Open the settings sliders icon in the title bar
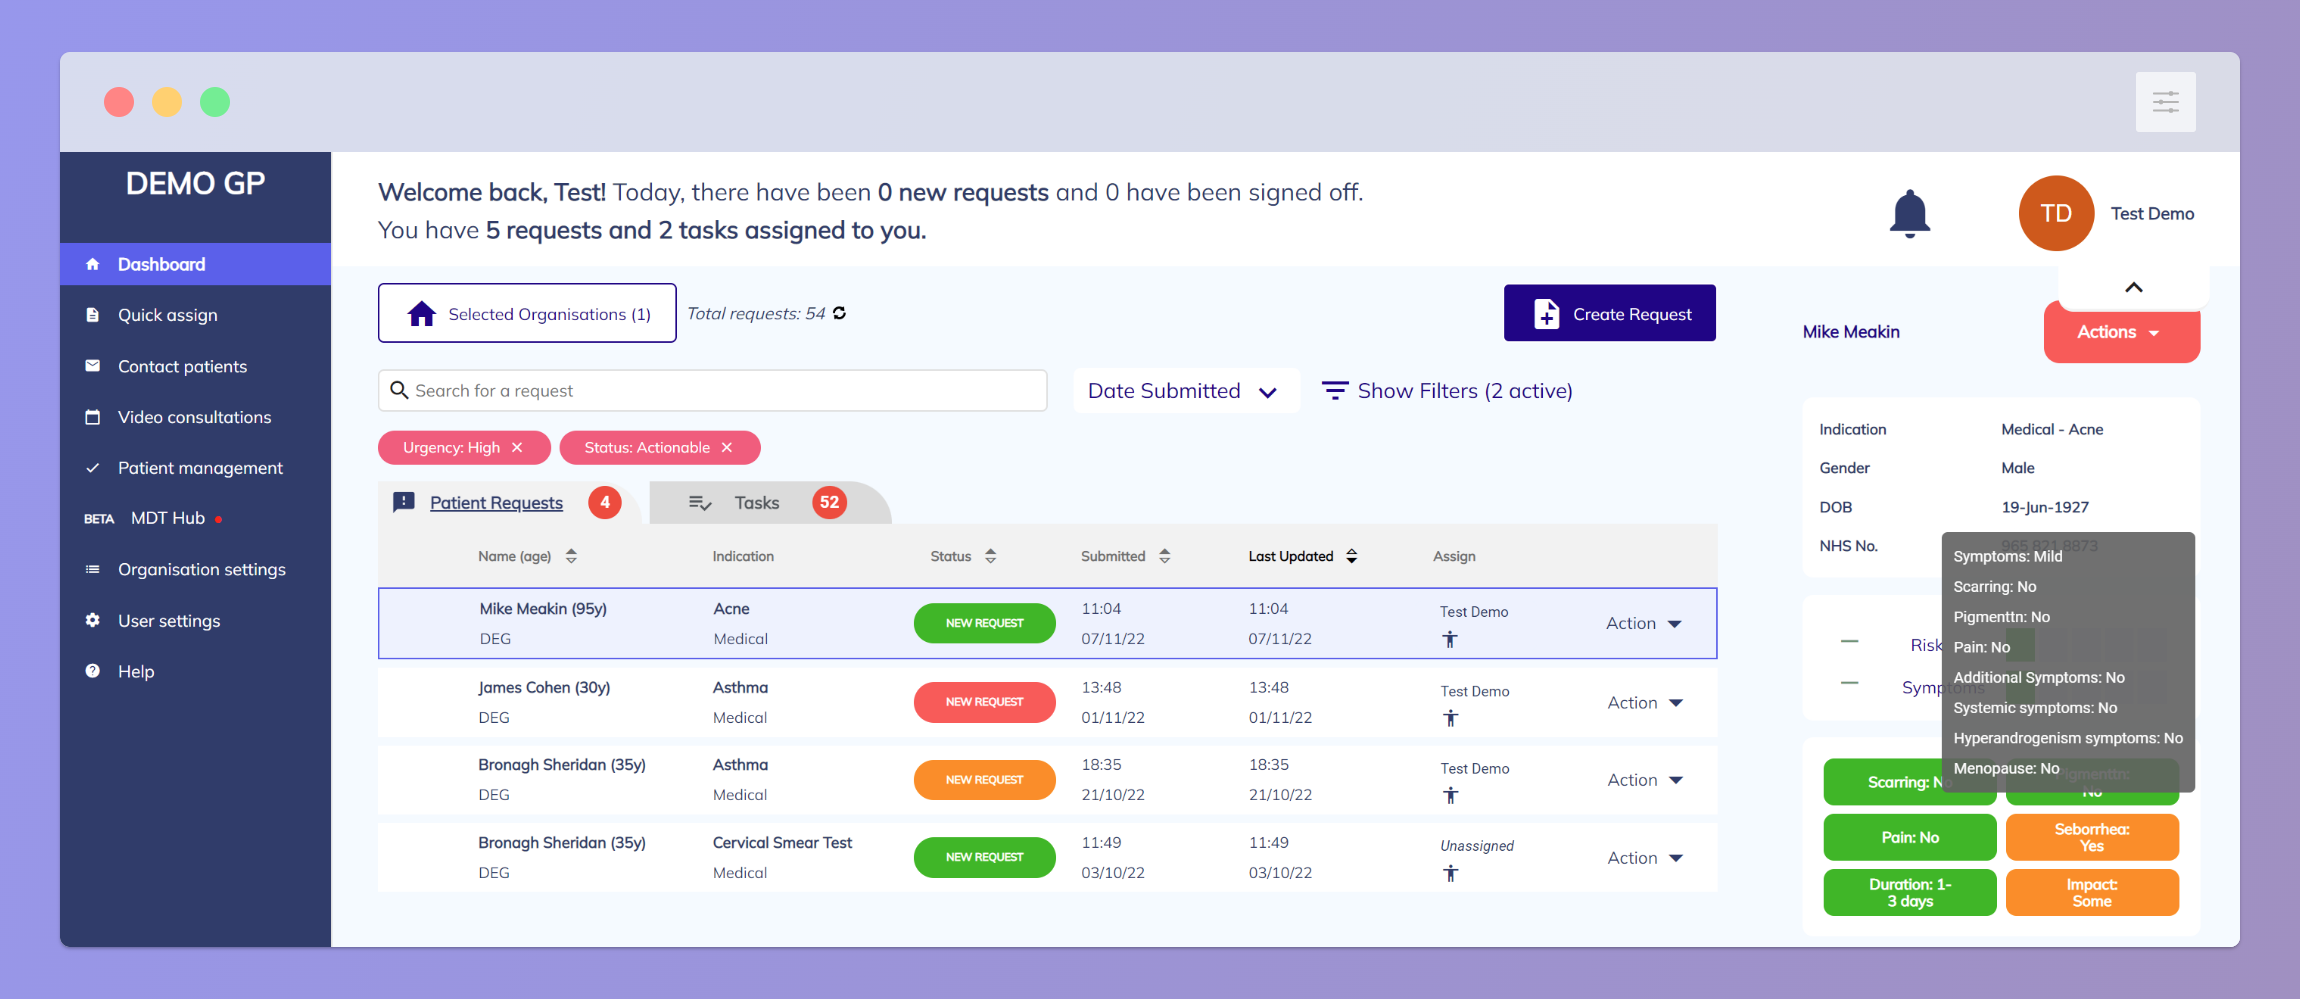This screenshot has width=2300, height=999. tap(2165, 102)
